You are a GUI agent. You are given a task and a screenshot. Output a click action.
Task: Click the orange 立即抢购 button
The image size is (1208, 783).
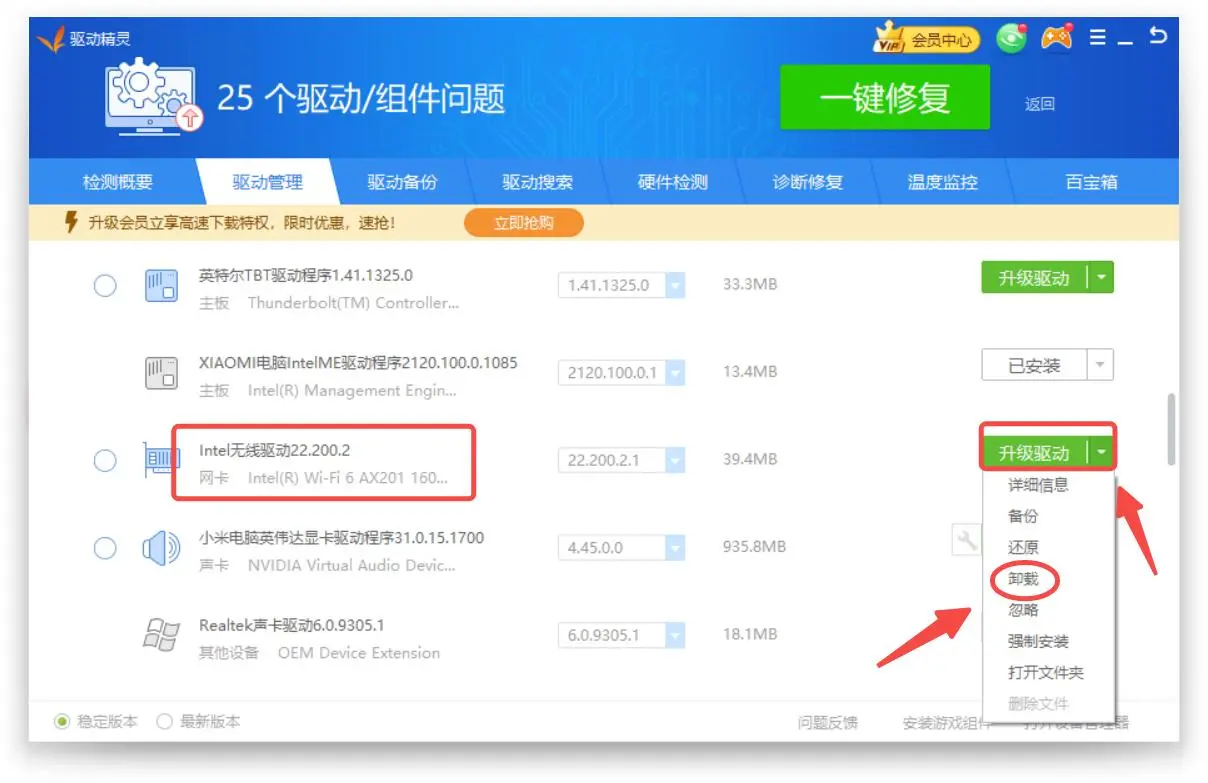click(x=523, y=223)
